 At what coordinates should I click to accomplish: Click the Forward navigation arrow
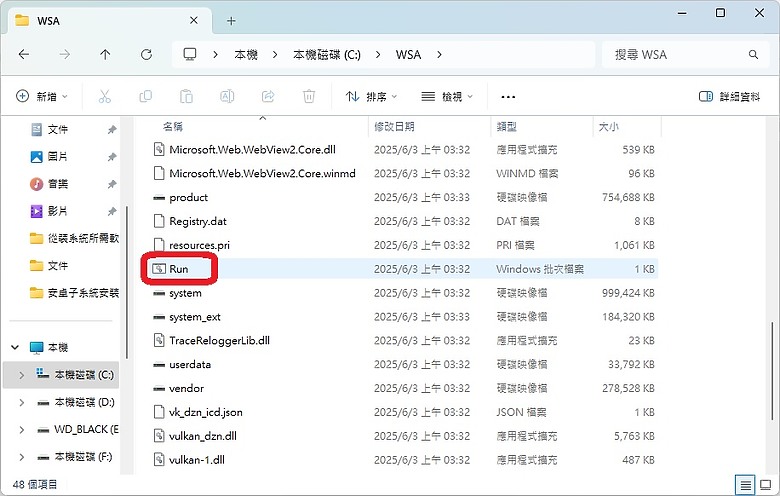point(65,54)
